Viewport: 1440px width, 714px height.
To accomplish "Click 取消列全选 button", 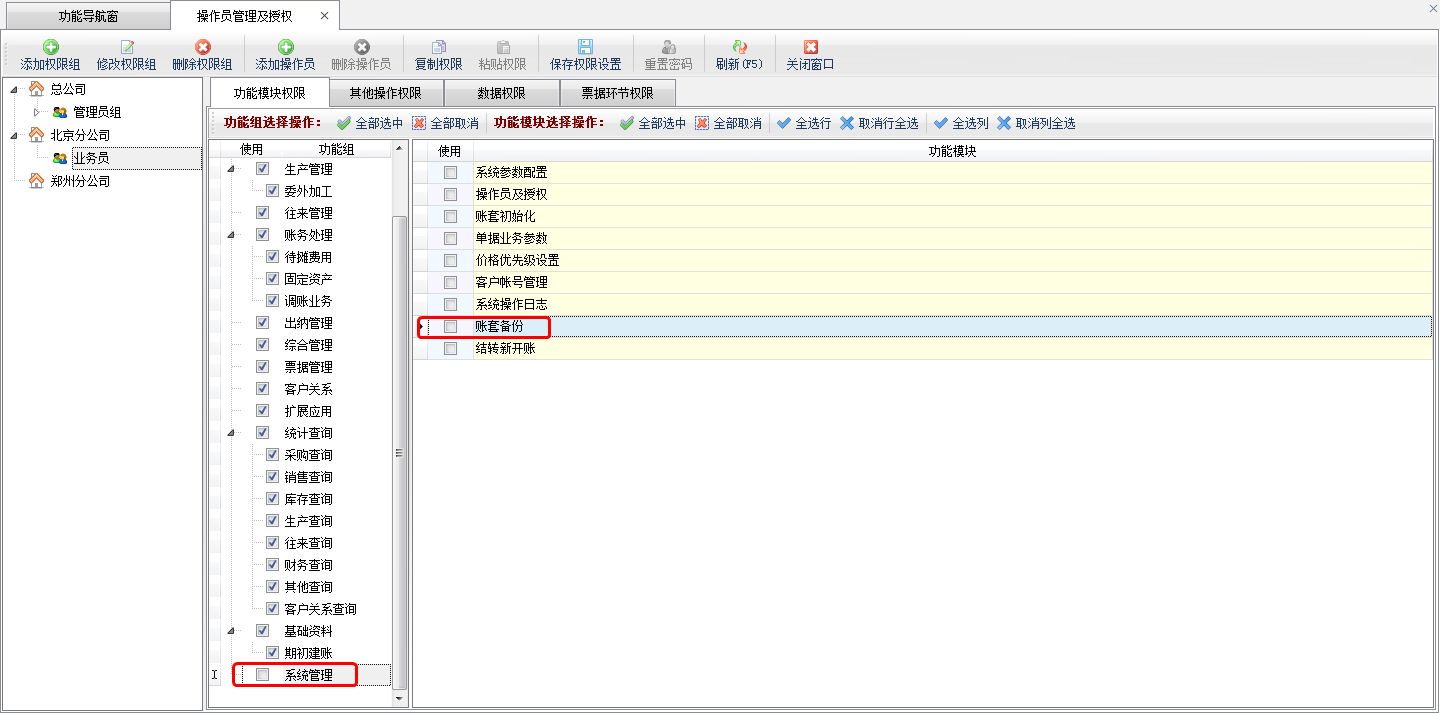I will tap(1036, 123).
